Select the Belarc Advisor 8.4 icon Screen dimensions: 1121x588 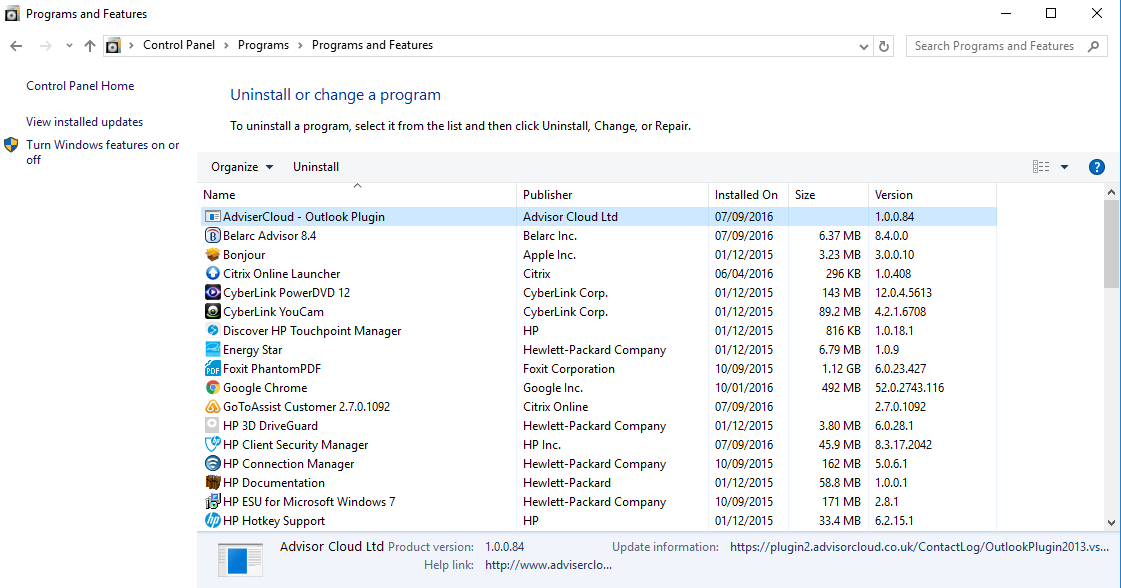click(x=212, y=236)
